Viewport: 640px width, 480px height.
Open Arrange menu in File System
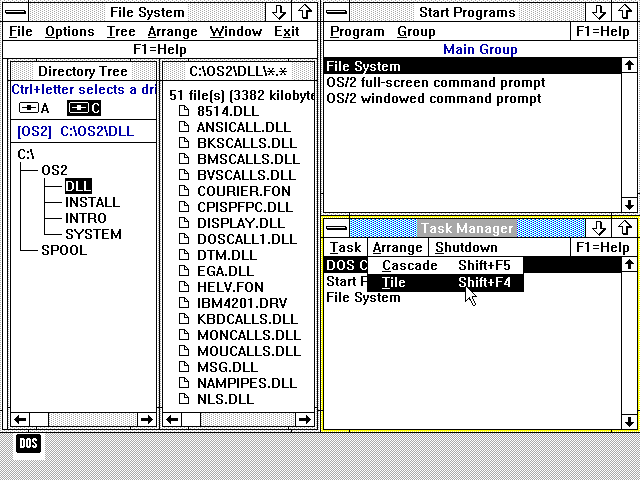[x=172, y=31]
